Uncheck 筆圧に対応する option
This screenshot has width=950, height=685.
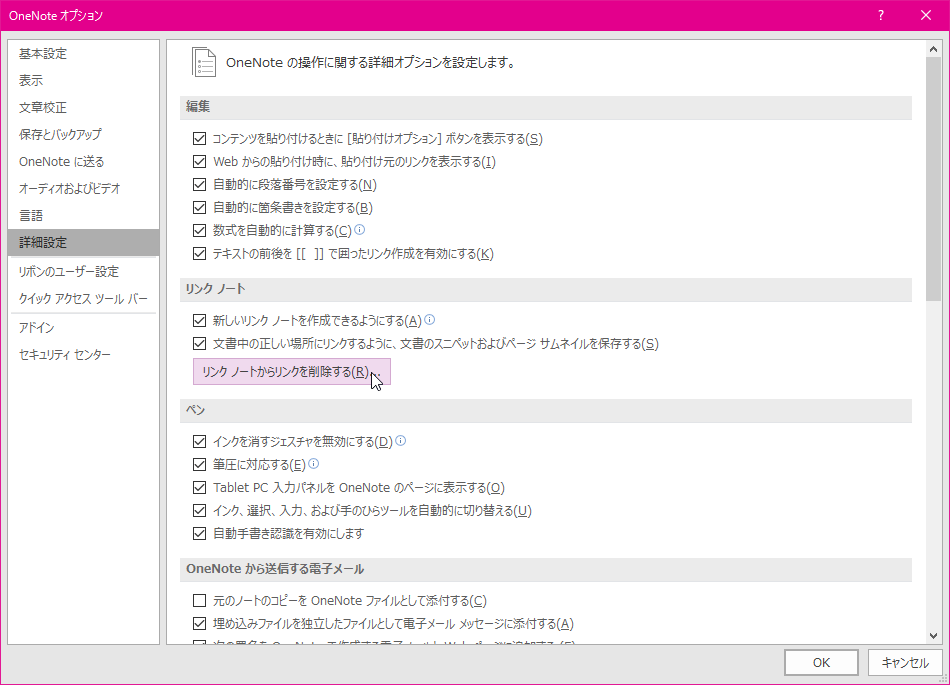tap(199, 465)
